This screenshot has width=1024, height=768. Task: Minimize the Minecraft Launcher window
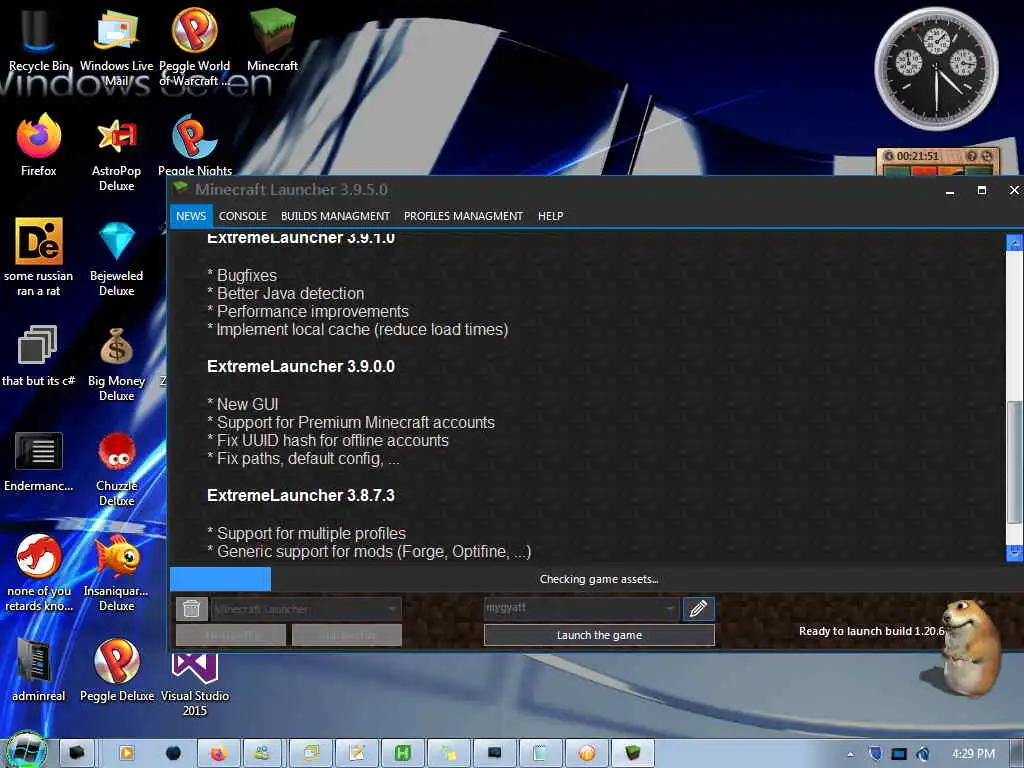click(x=950, y=191)
